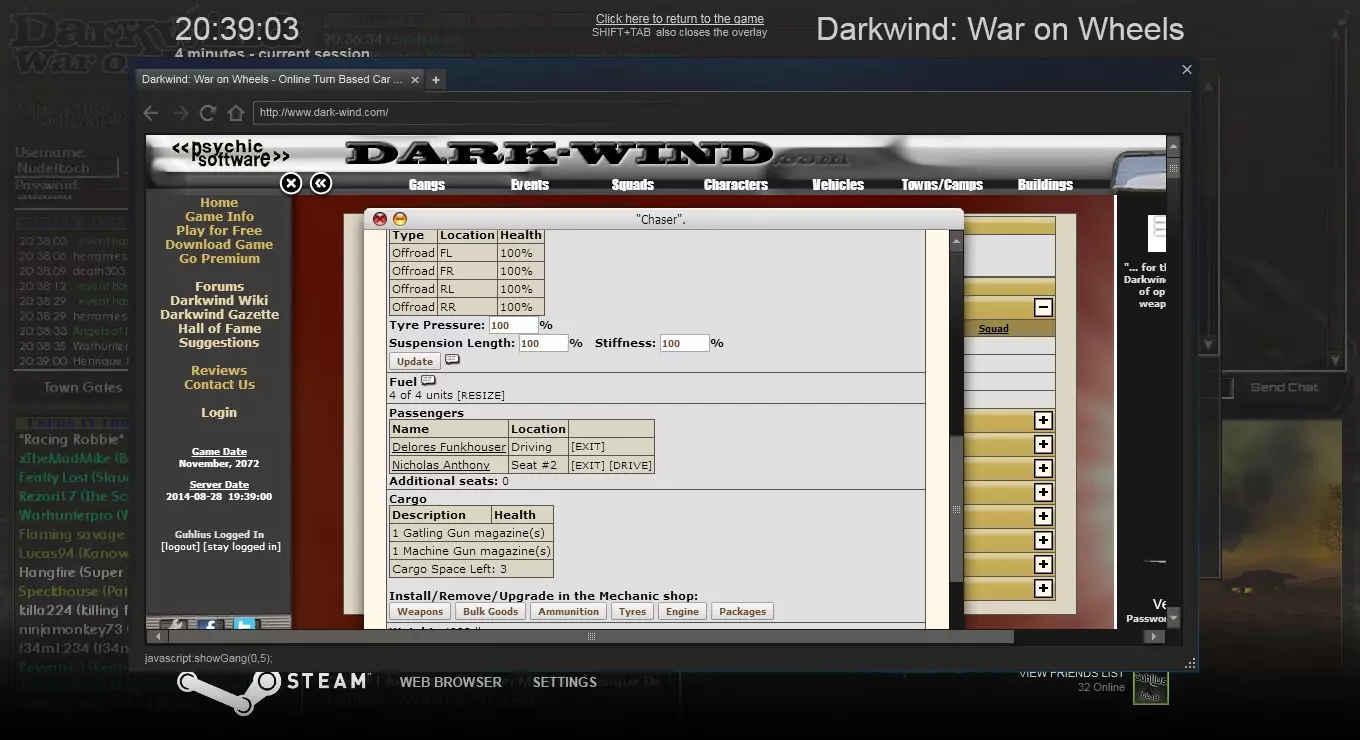Open passenger Delores Funkhouser's profile link
This screenshot has height=740, width=1360.
tap(449, 447)
